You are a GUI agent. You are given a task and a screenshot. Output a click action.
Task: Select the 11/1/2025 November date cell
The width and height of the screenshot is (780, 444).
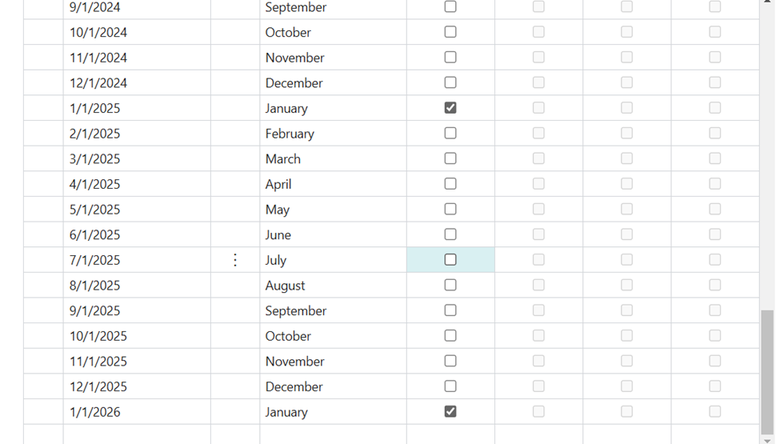[137, 361]
